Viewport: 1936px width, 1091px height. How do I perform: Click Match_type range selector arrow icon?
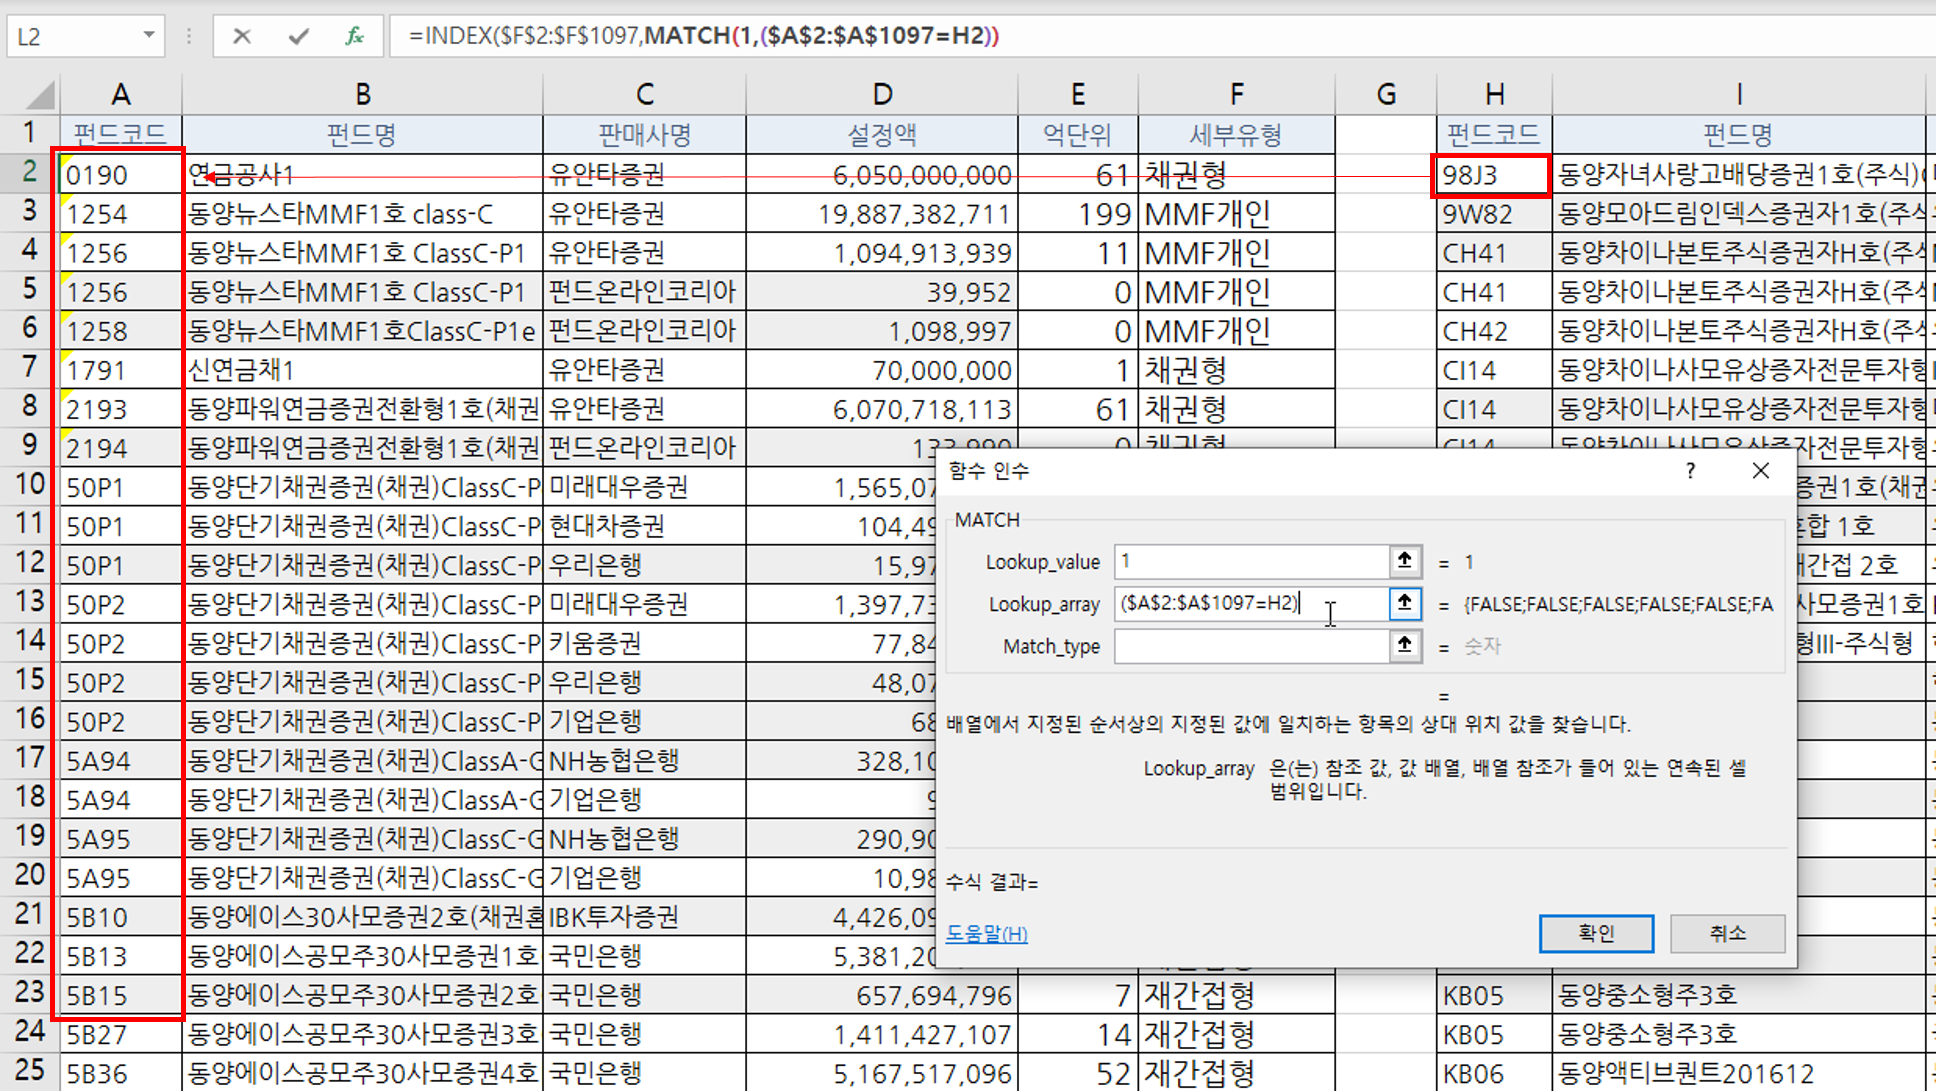pyautogui.click(x=1404, y=646)
